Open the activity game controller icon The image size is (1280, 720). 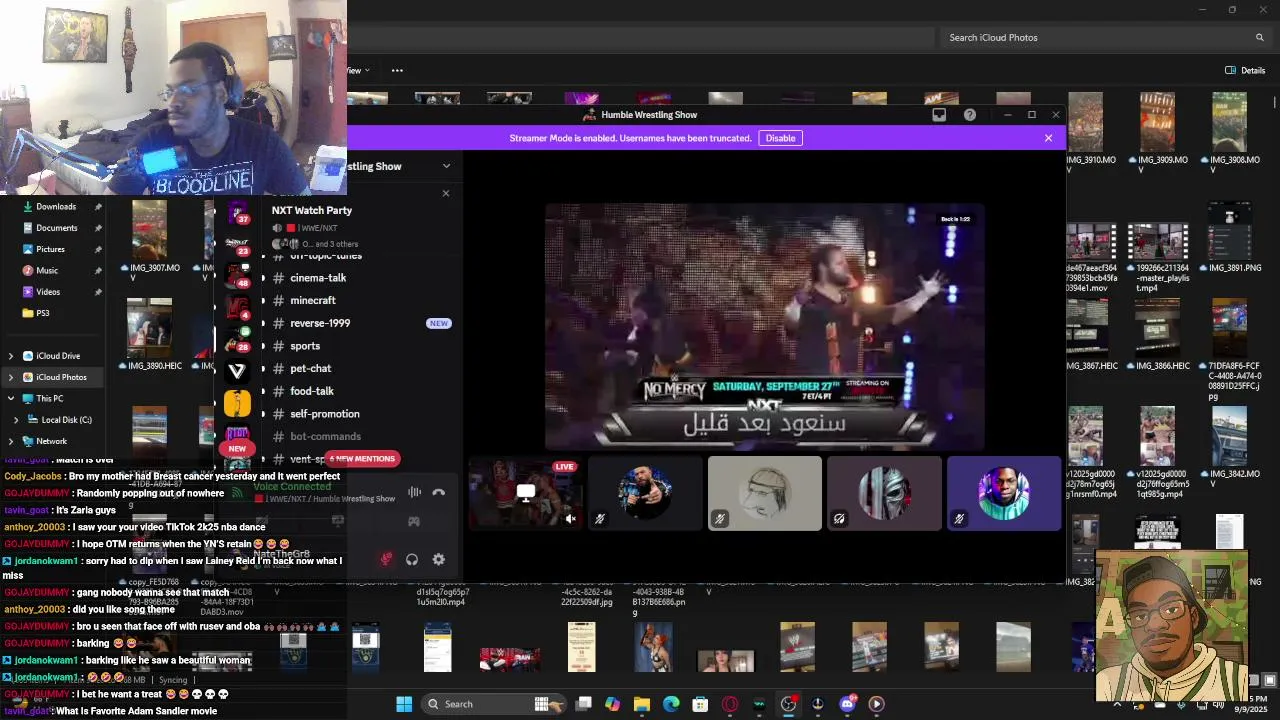413,521
